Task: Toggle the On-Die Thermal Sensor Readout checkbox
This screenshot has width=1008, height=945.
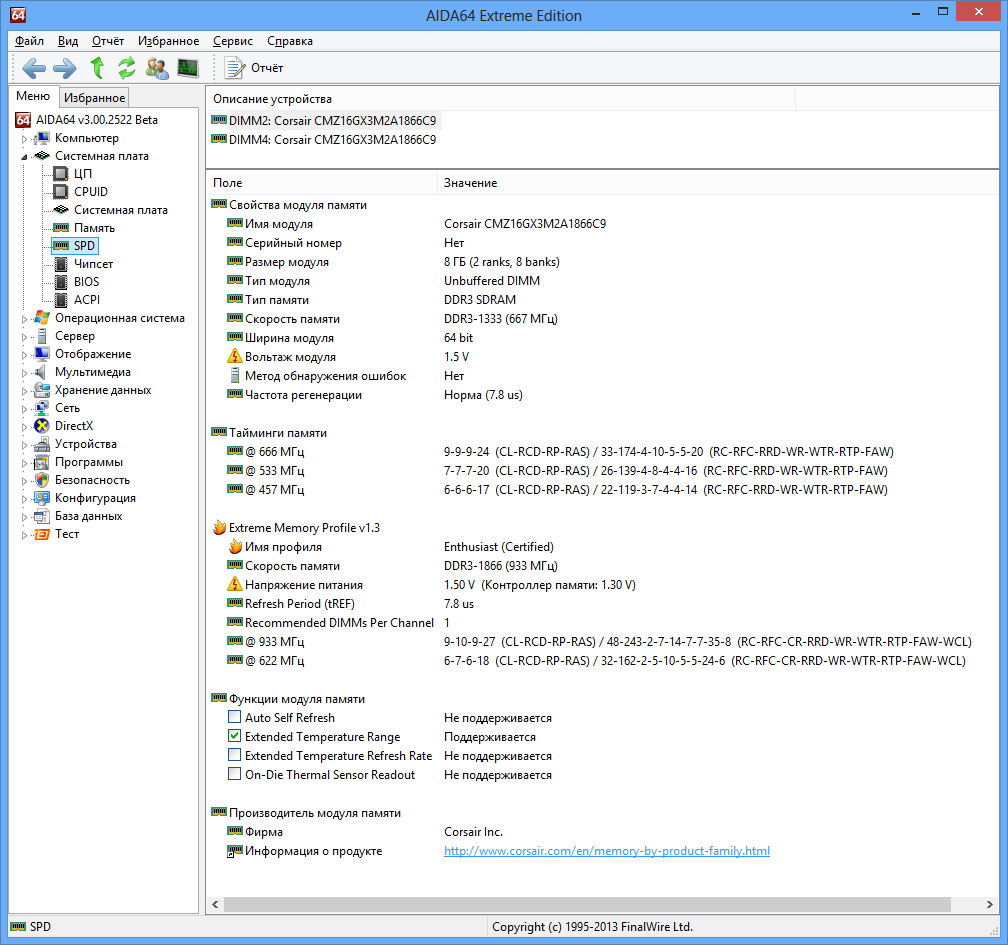Action: (235, 773)
